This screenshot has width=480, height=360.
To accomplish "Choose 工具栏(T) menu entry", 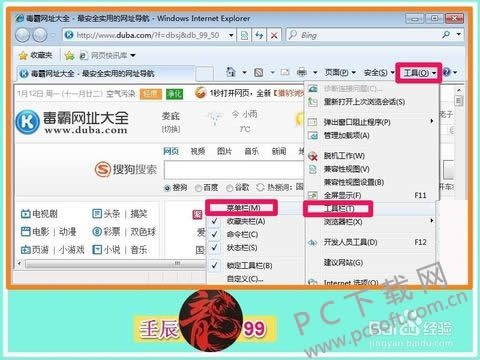I will coord(338,209).
